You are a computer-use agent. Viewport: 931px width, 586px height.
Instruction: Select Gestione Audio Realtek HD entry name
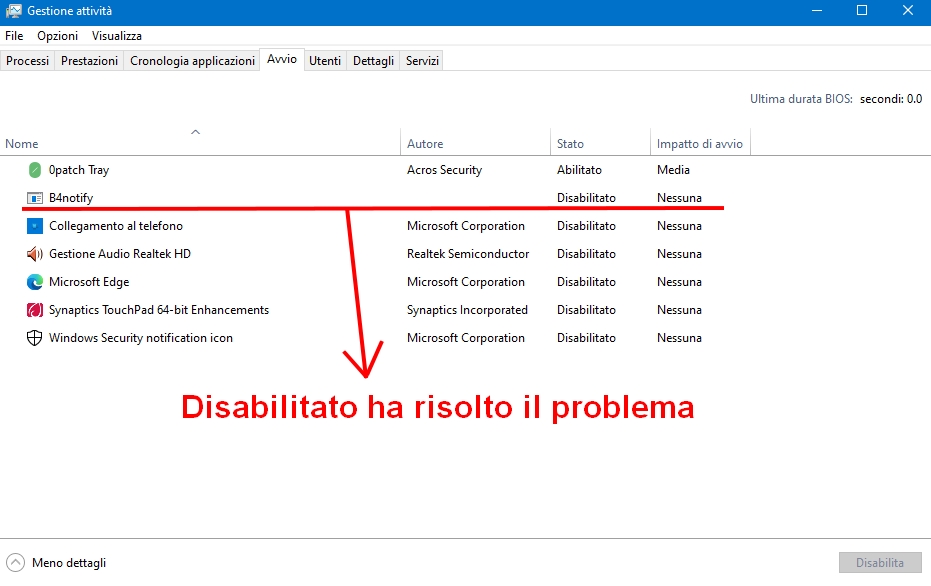[120, 254]
